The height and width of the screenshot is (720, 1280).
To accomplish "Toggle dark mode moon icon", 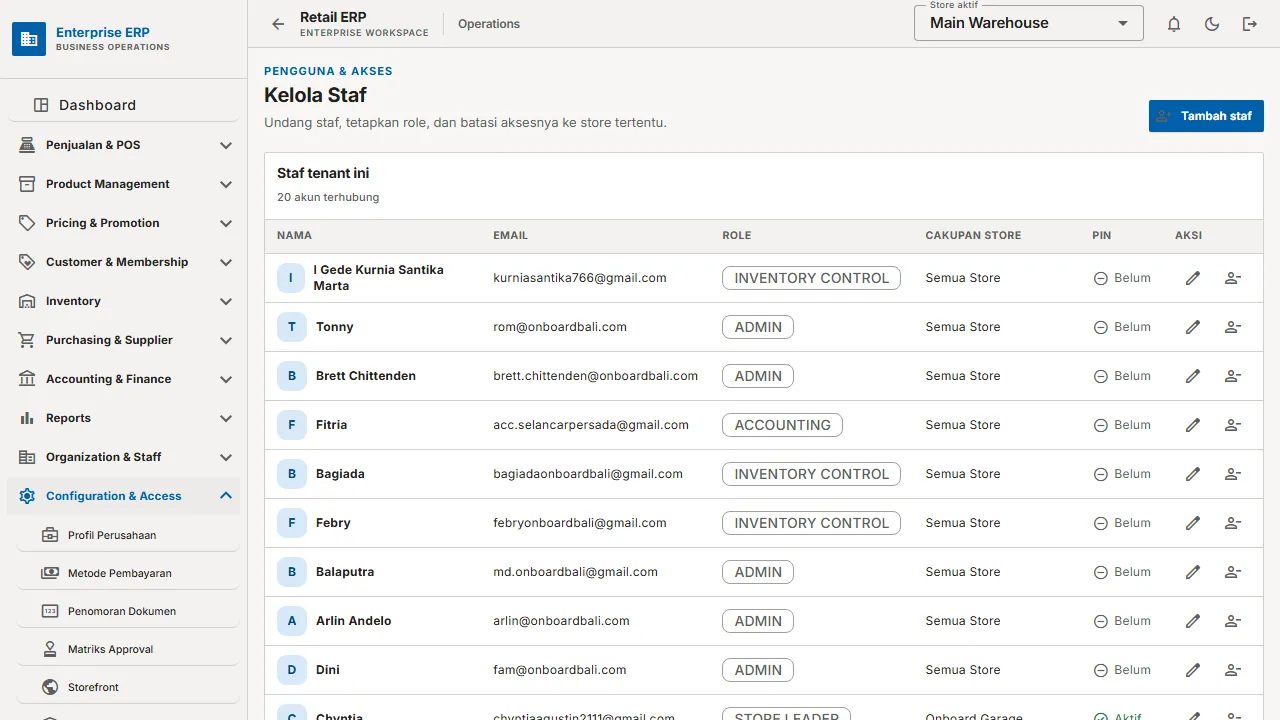I will coord(1212,24).
